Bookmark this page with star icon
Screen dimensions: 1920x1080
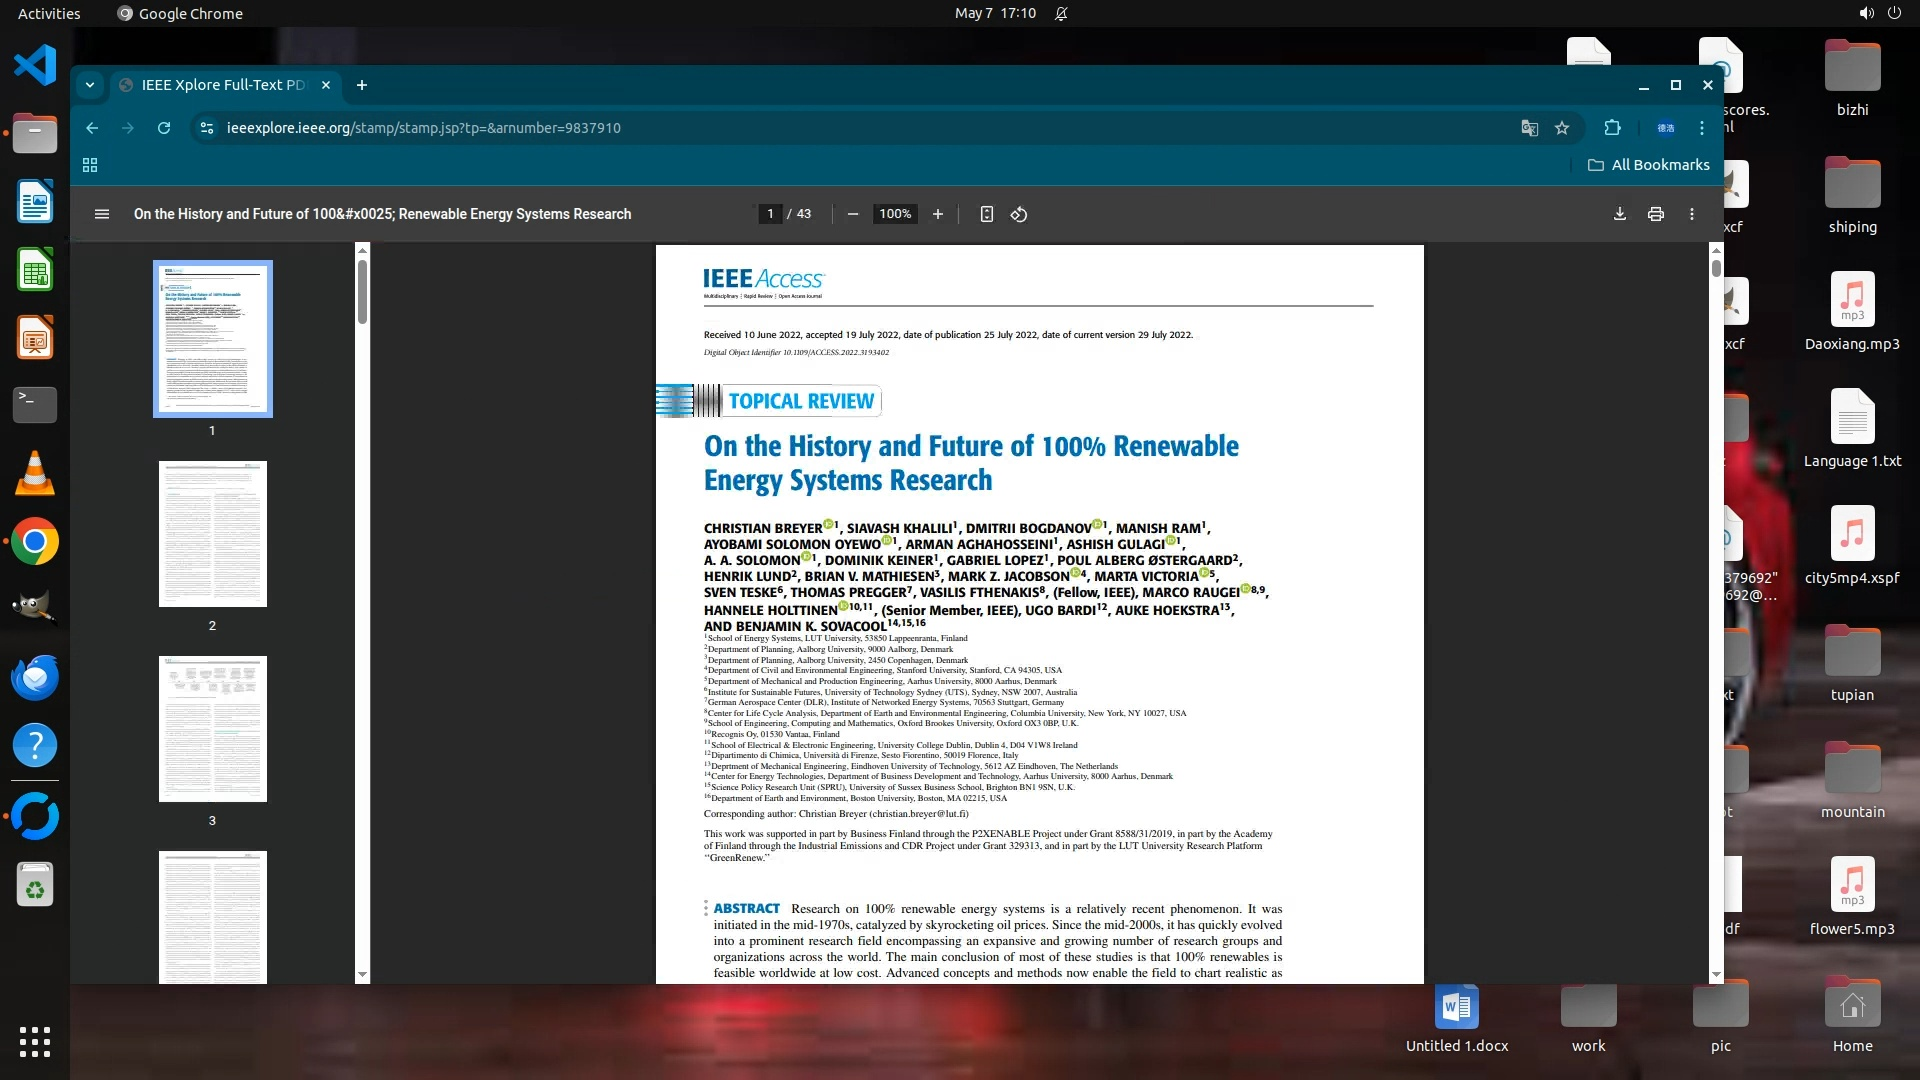pos(1562,128)
